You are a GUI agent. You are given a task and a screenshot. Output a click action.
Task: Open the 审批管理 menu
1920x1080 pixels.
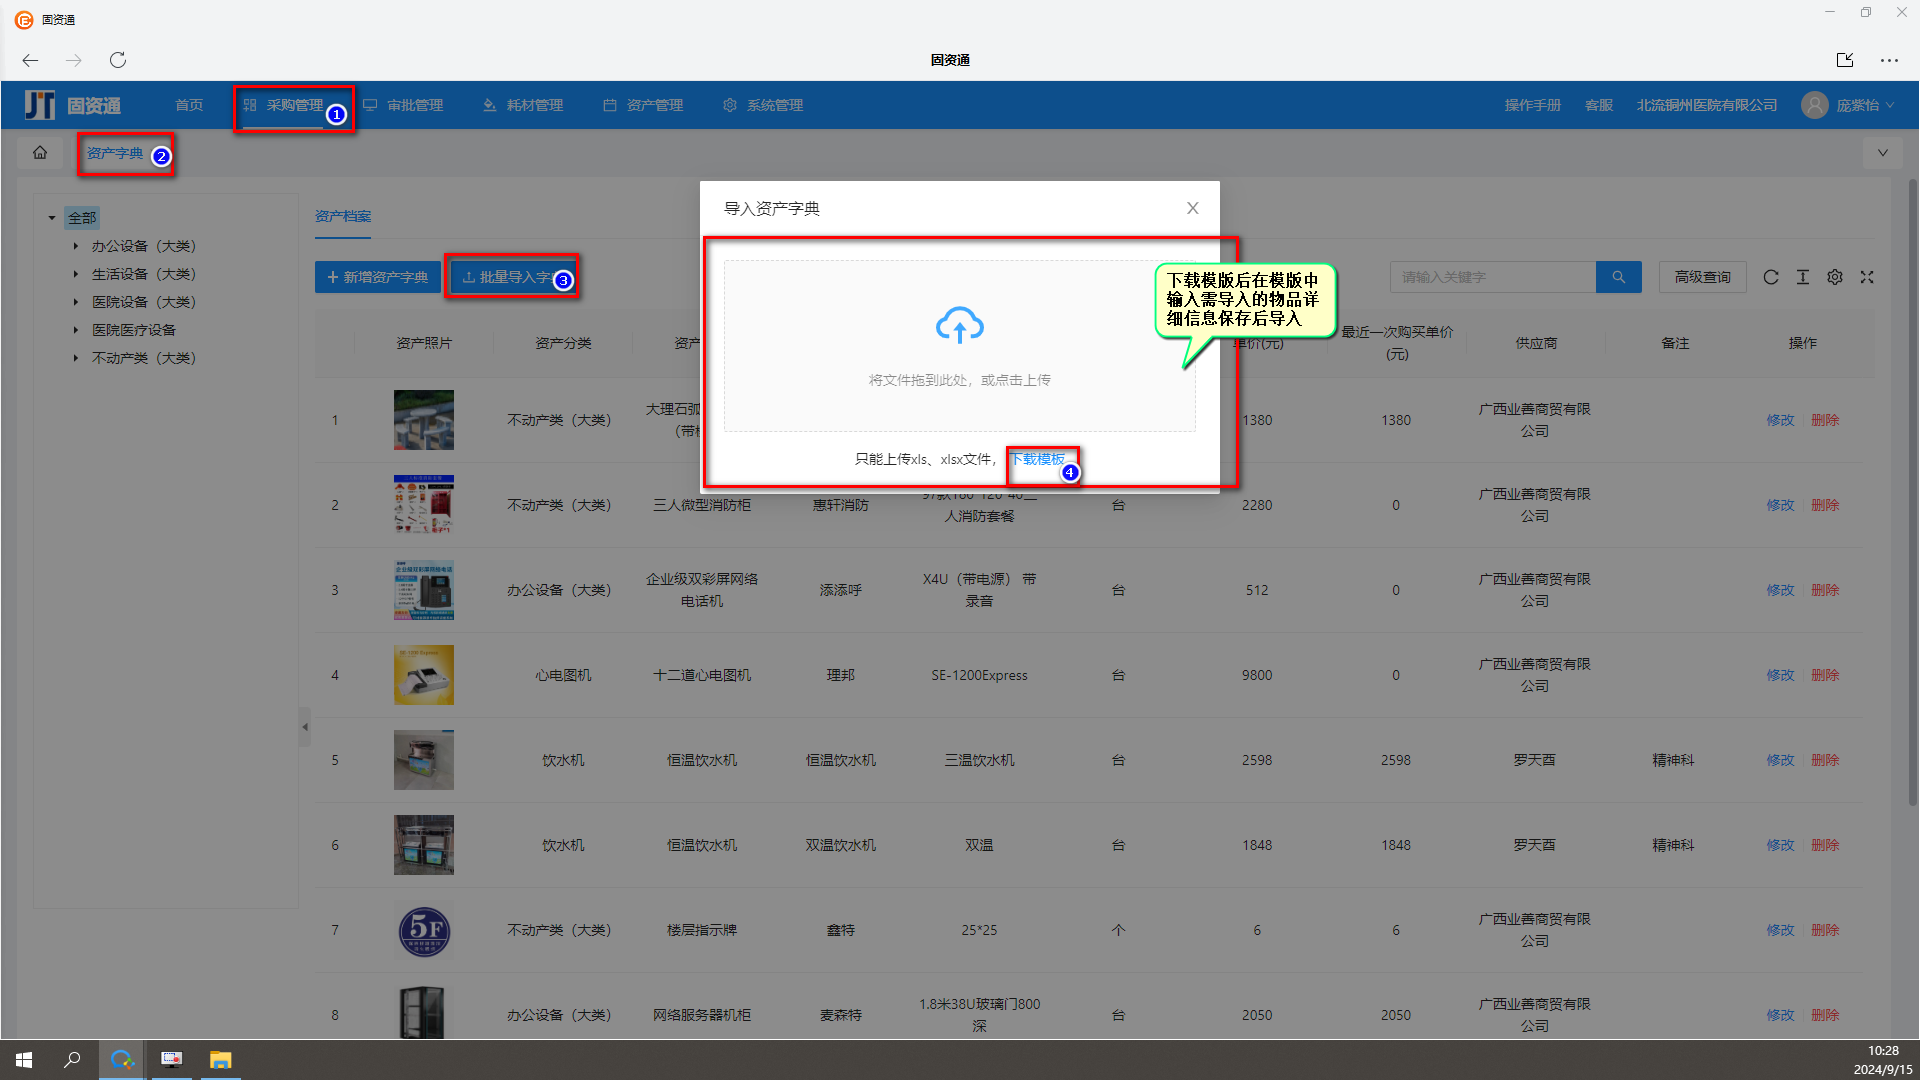(x=403, y=105)
